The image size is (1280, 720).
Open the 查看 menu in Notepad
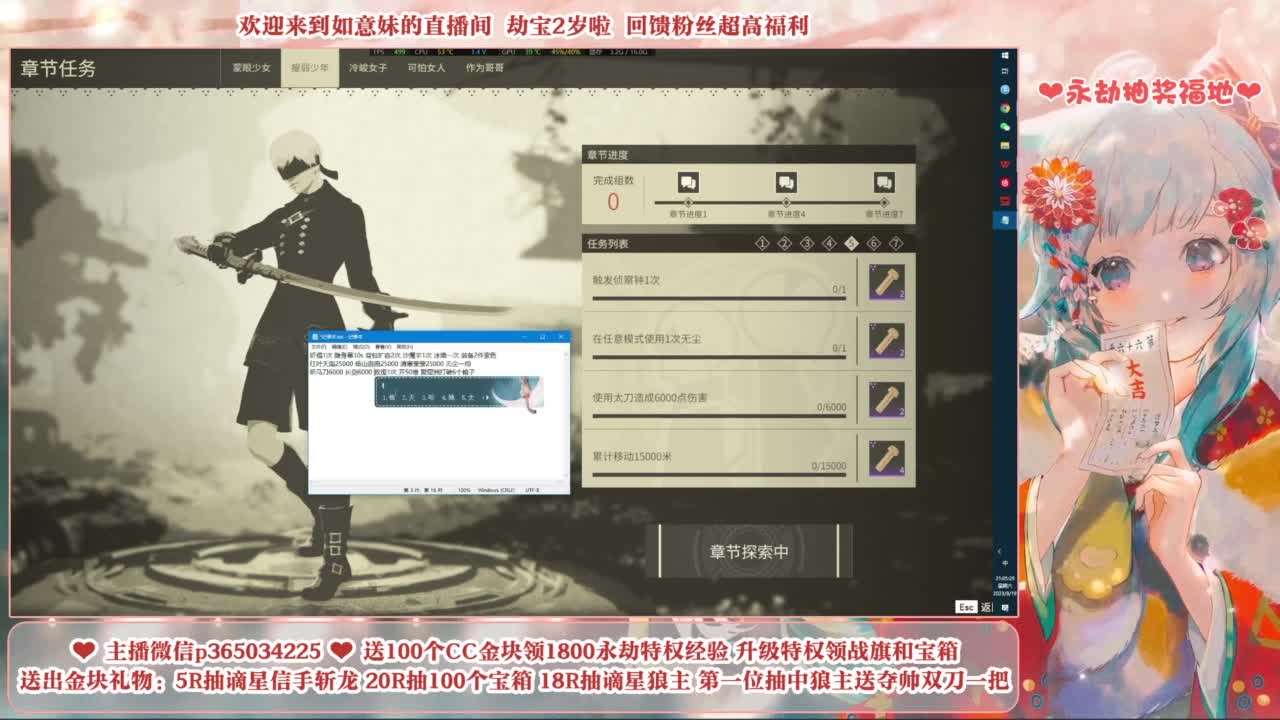(381, 347)
